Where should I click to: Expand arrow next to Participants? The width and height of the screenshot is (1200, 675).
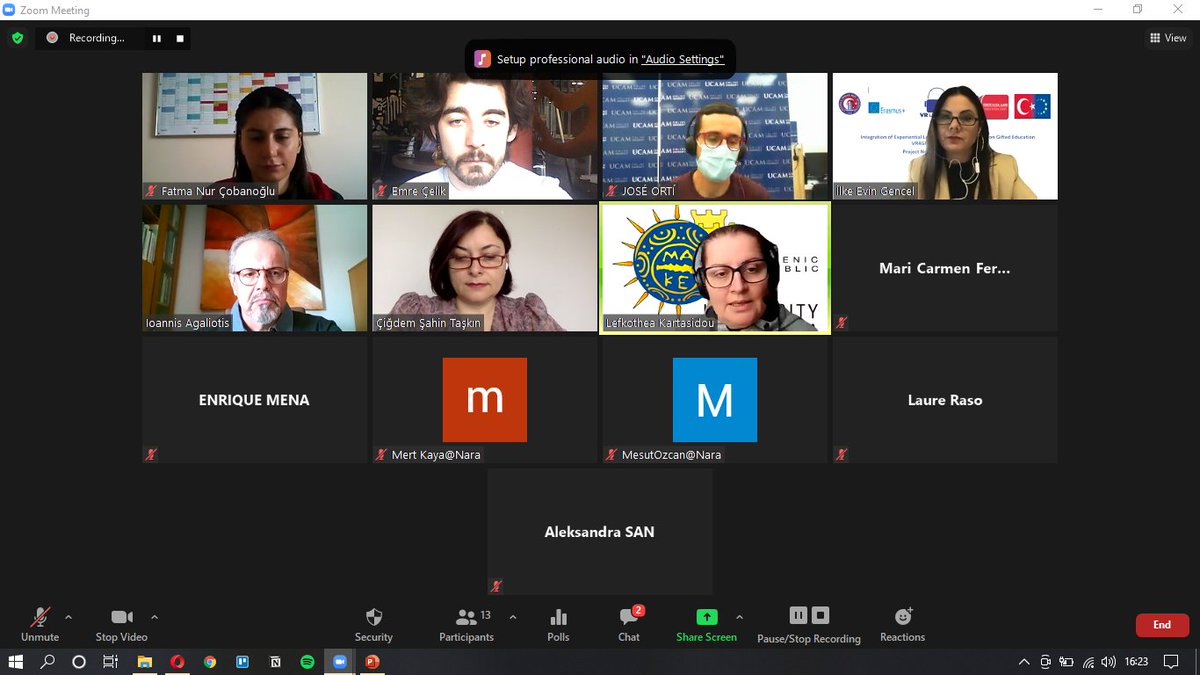click(513, 617)
